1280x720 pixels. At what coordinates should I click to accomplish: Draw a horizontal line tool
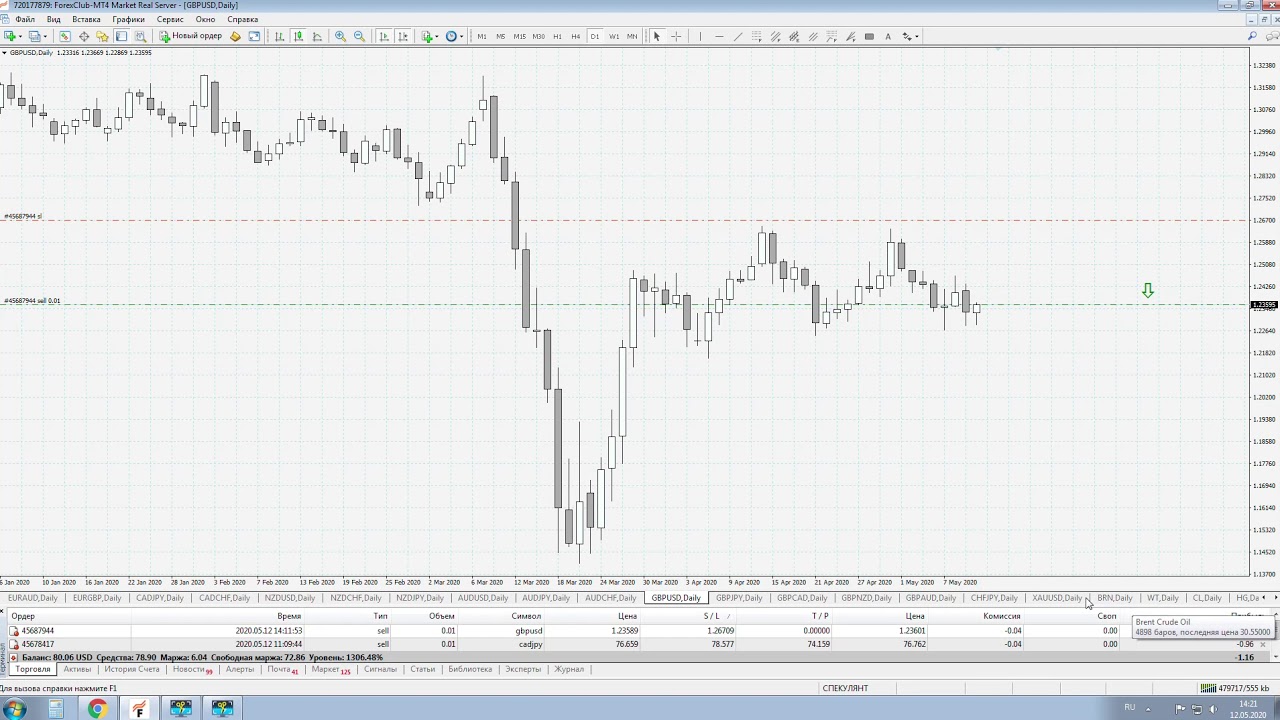click(719, 36)
